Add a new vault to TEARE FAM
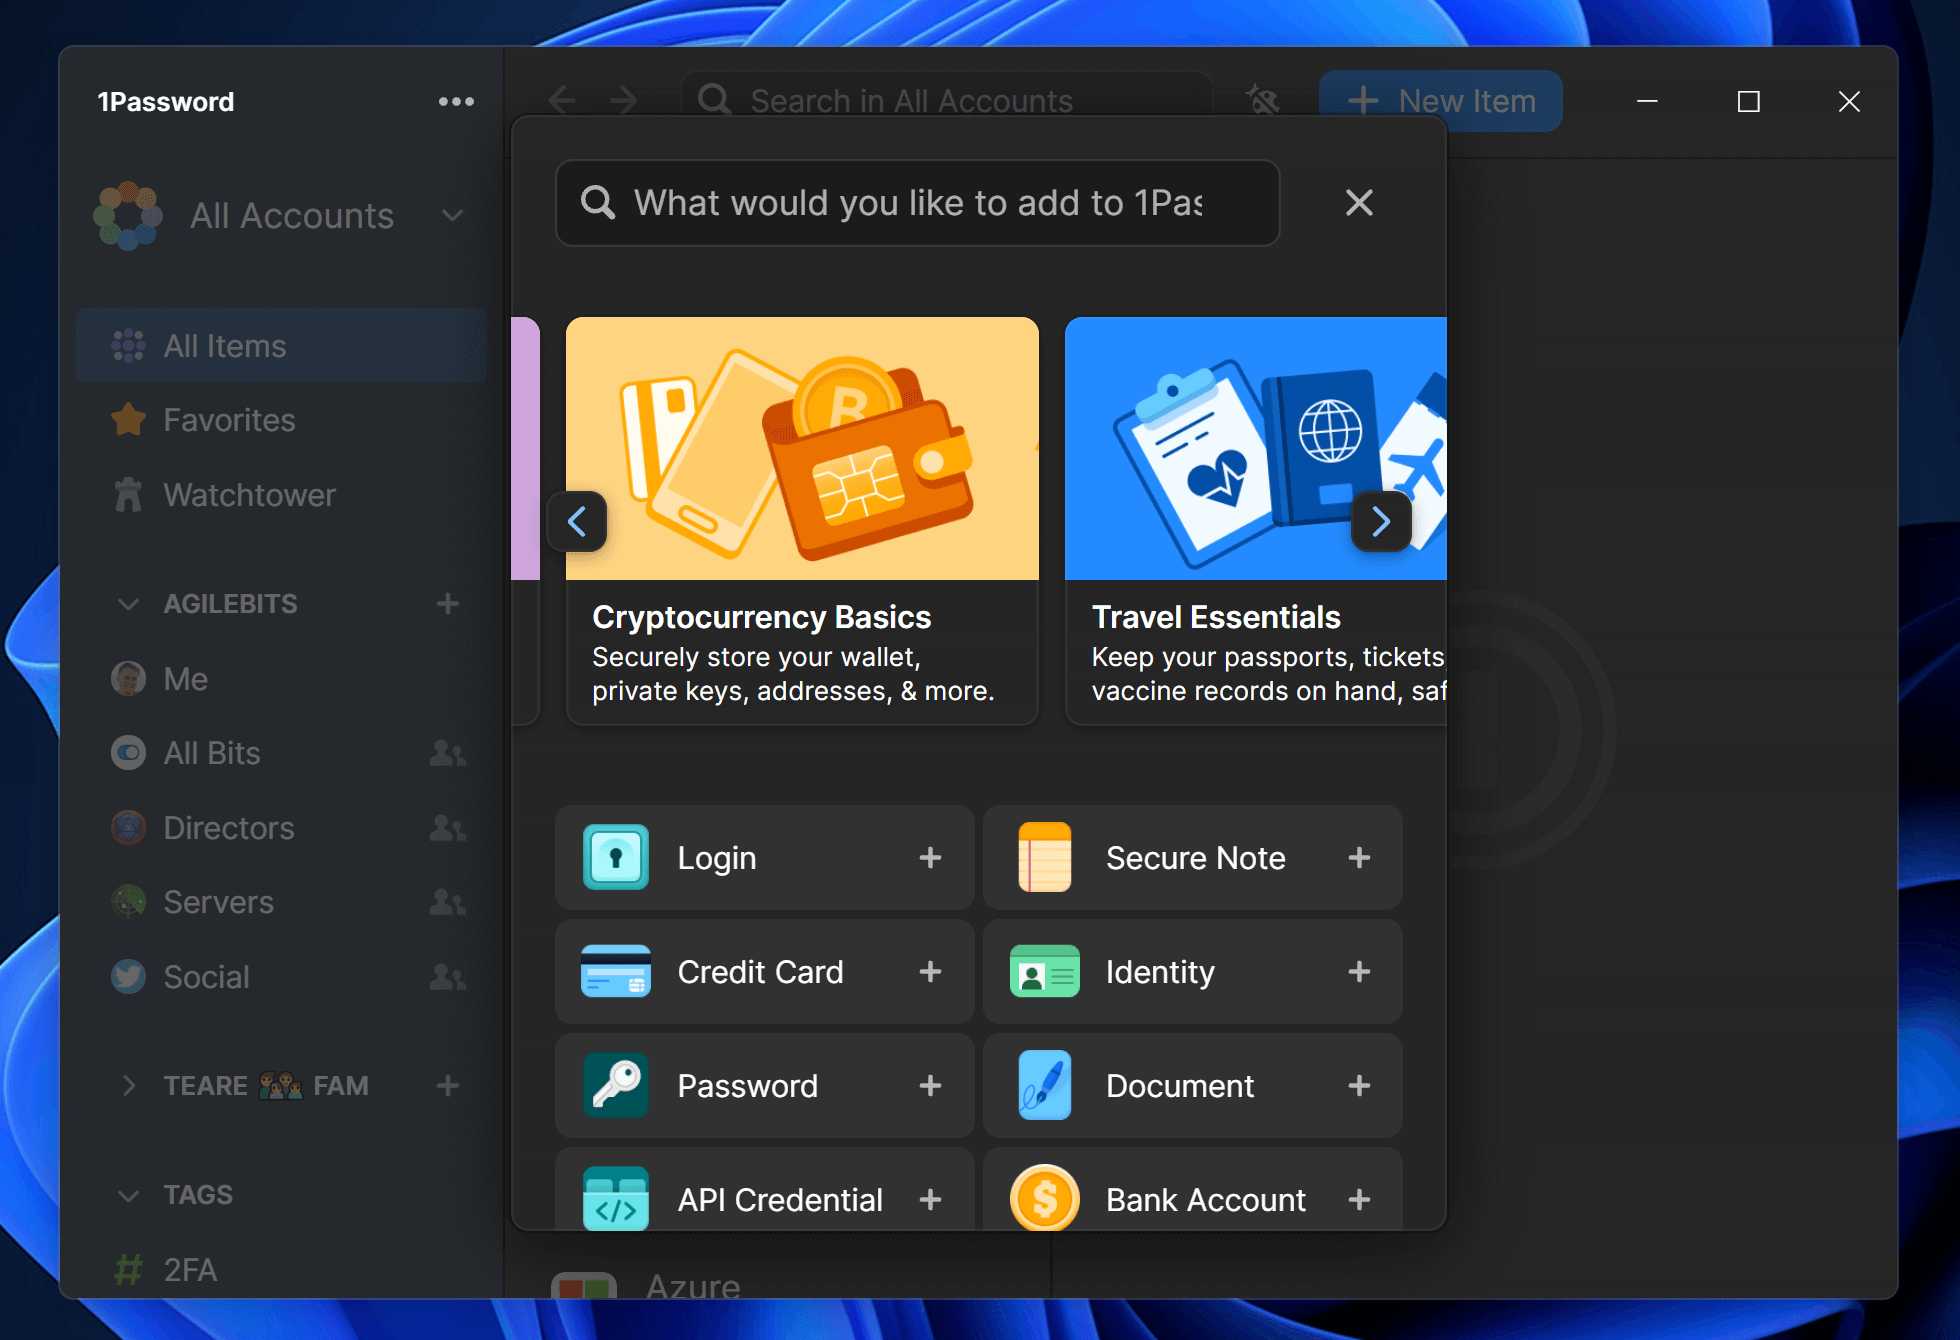Image resolution: width=1960 pixels, height=1340 pixels. point(448,1085)
